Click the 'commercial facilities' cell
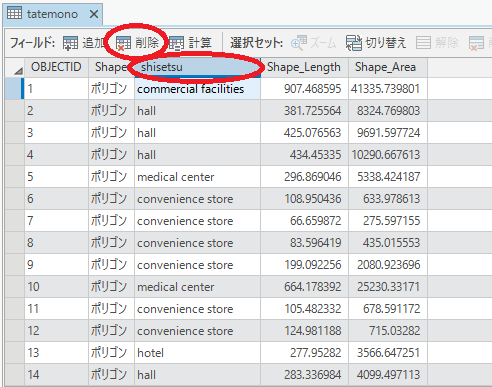The image size is (492, 387). click(197, 89)
